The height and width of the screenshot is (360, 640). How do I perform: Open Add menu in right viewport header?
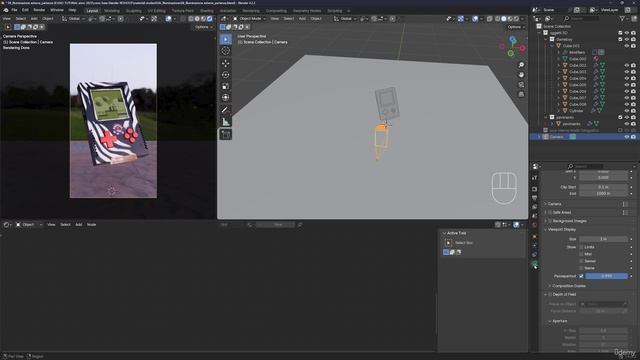pyautogui.click(x=302, y=19)
